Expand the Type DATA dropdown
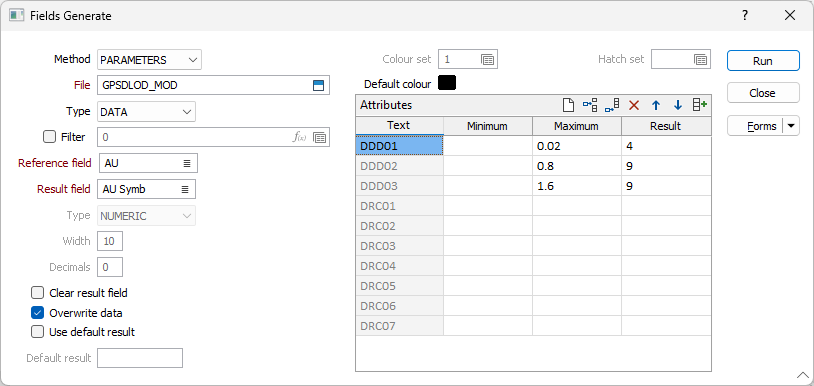This screenshot has width=814, height=386. pyautogui.click(x=146, y=112)
